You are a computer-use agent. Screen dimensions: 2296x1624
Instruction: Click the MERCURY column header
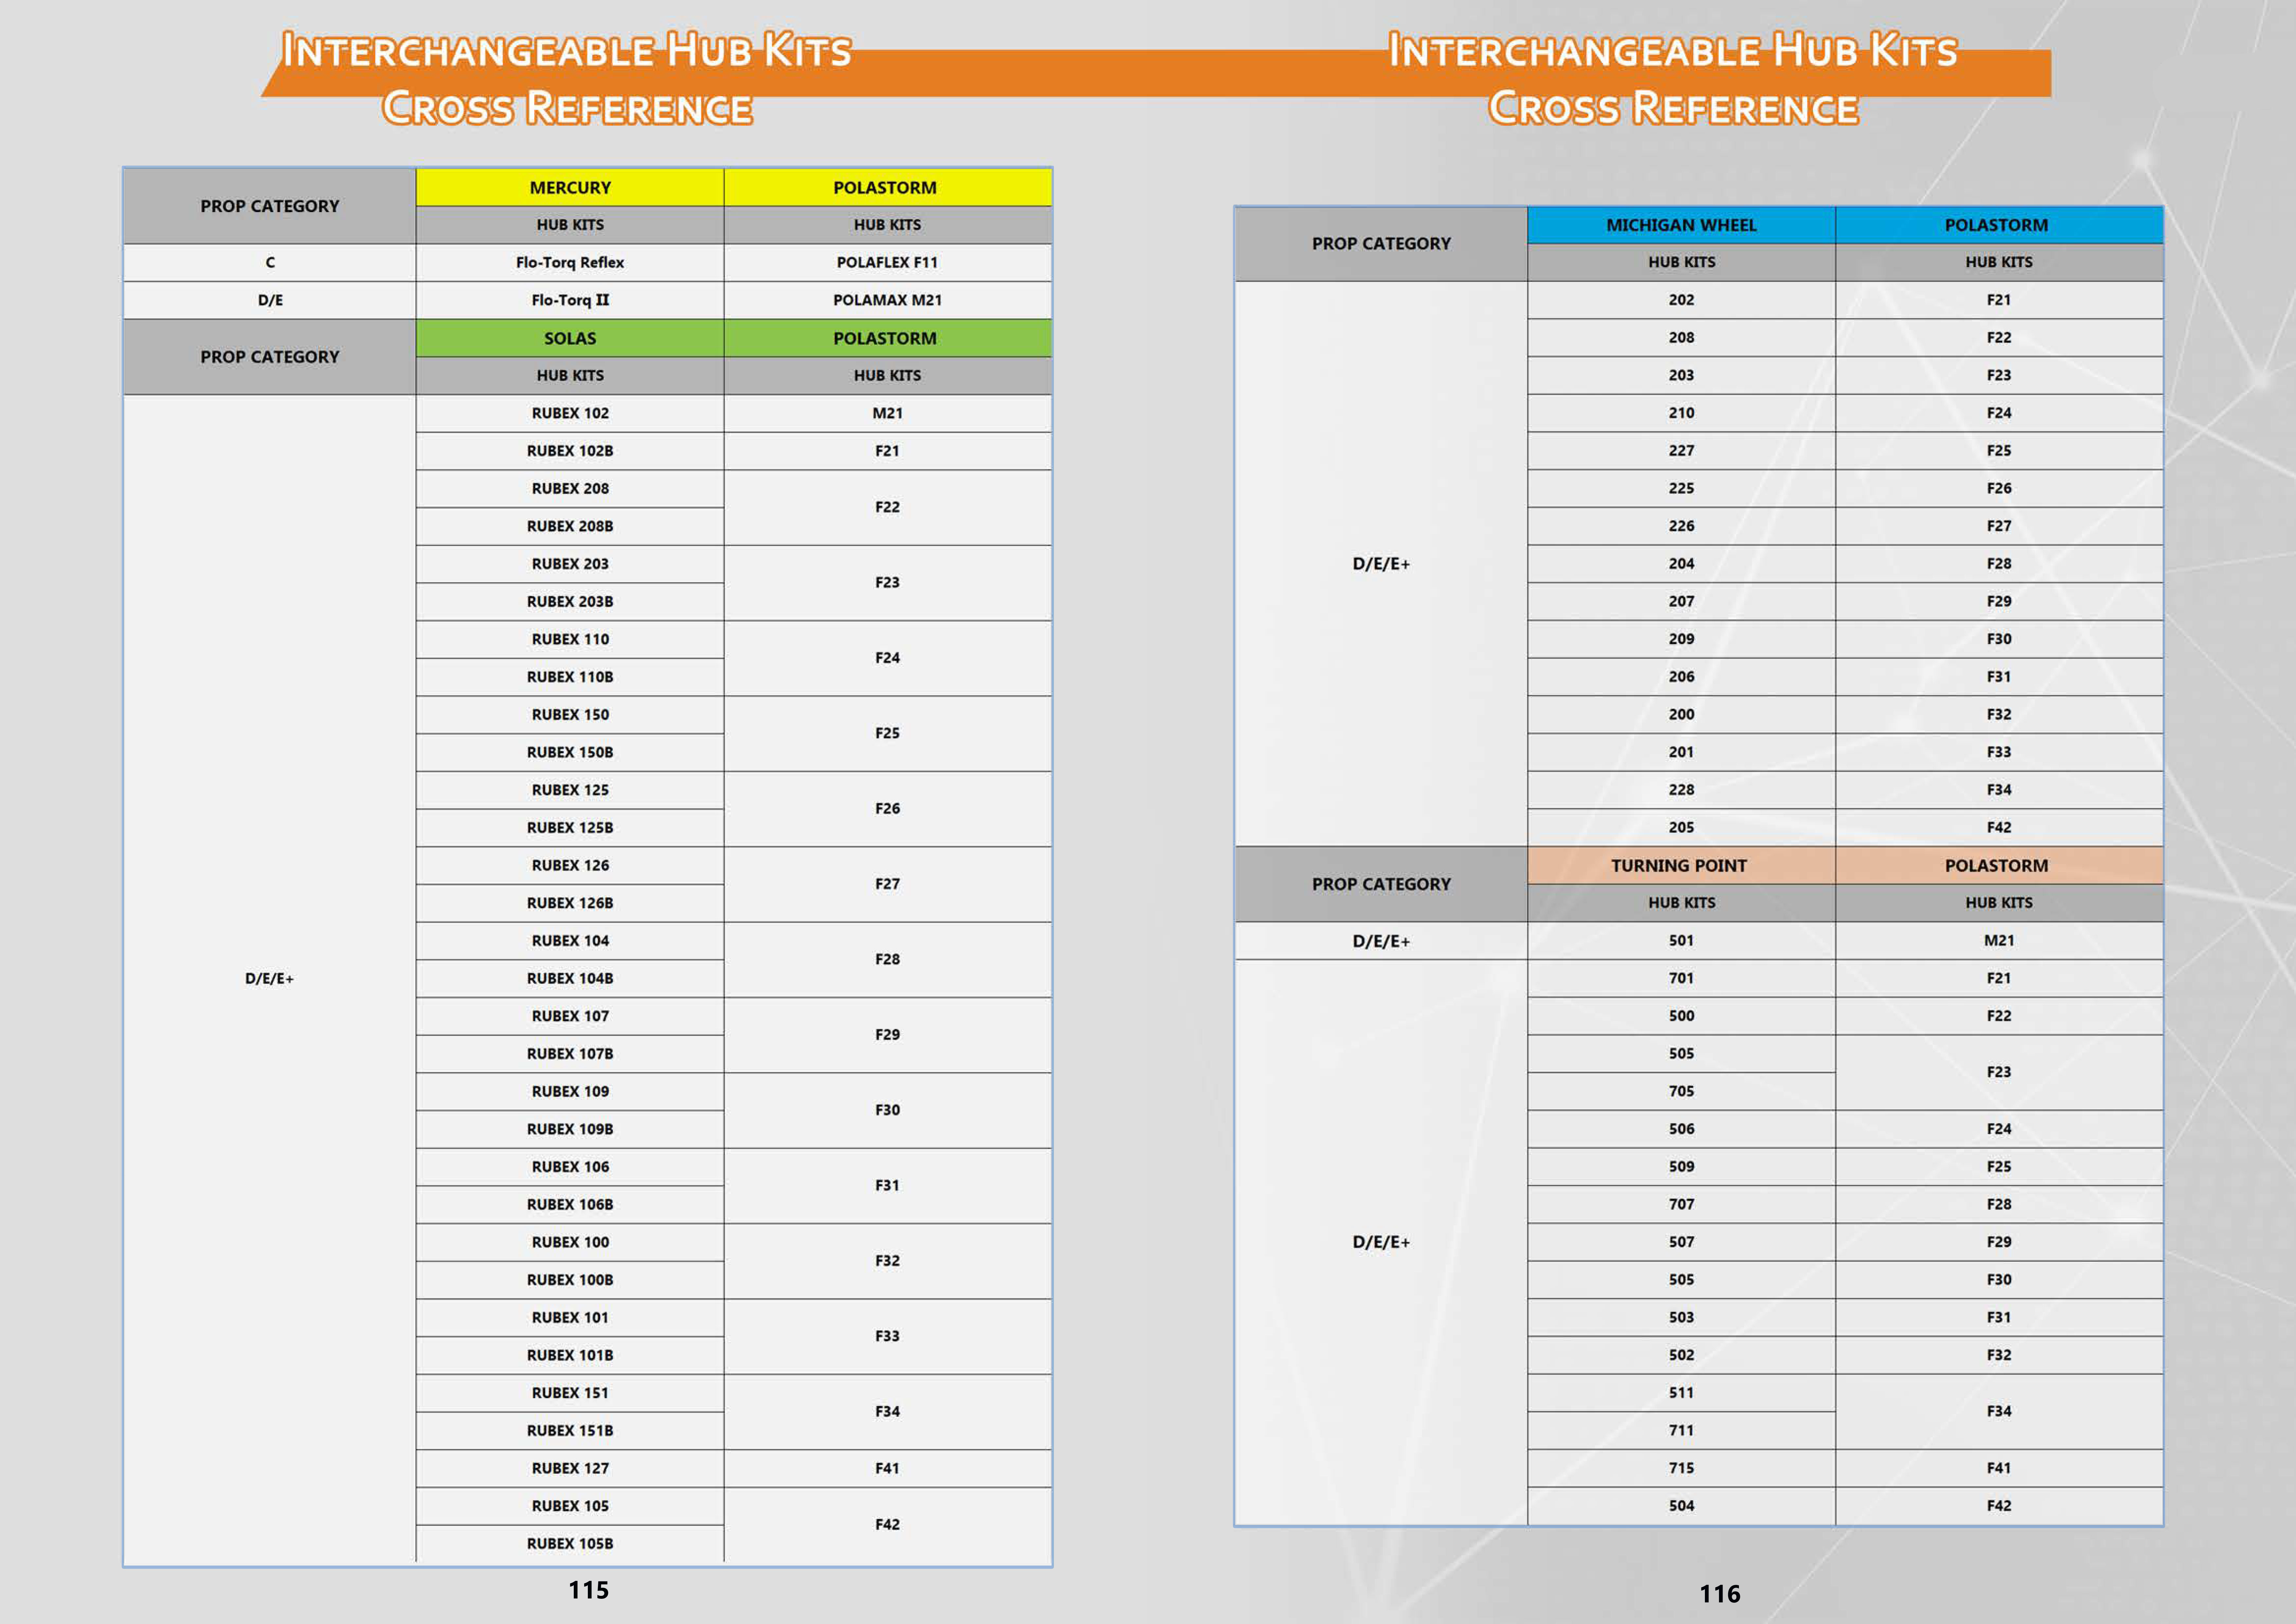[x=570, y=187]
